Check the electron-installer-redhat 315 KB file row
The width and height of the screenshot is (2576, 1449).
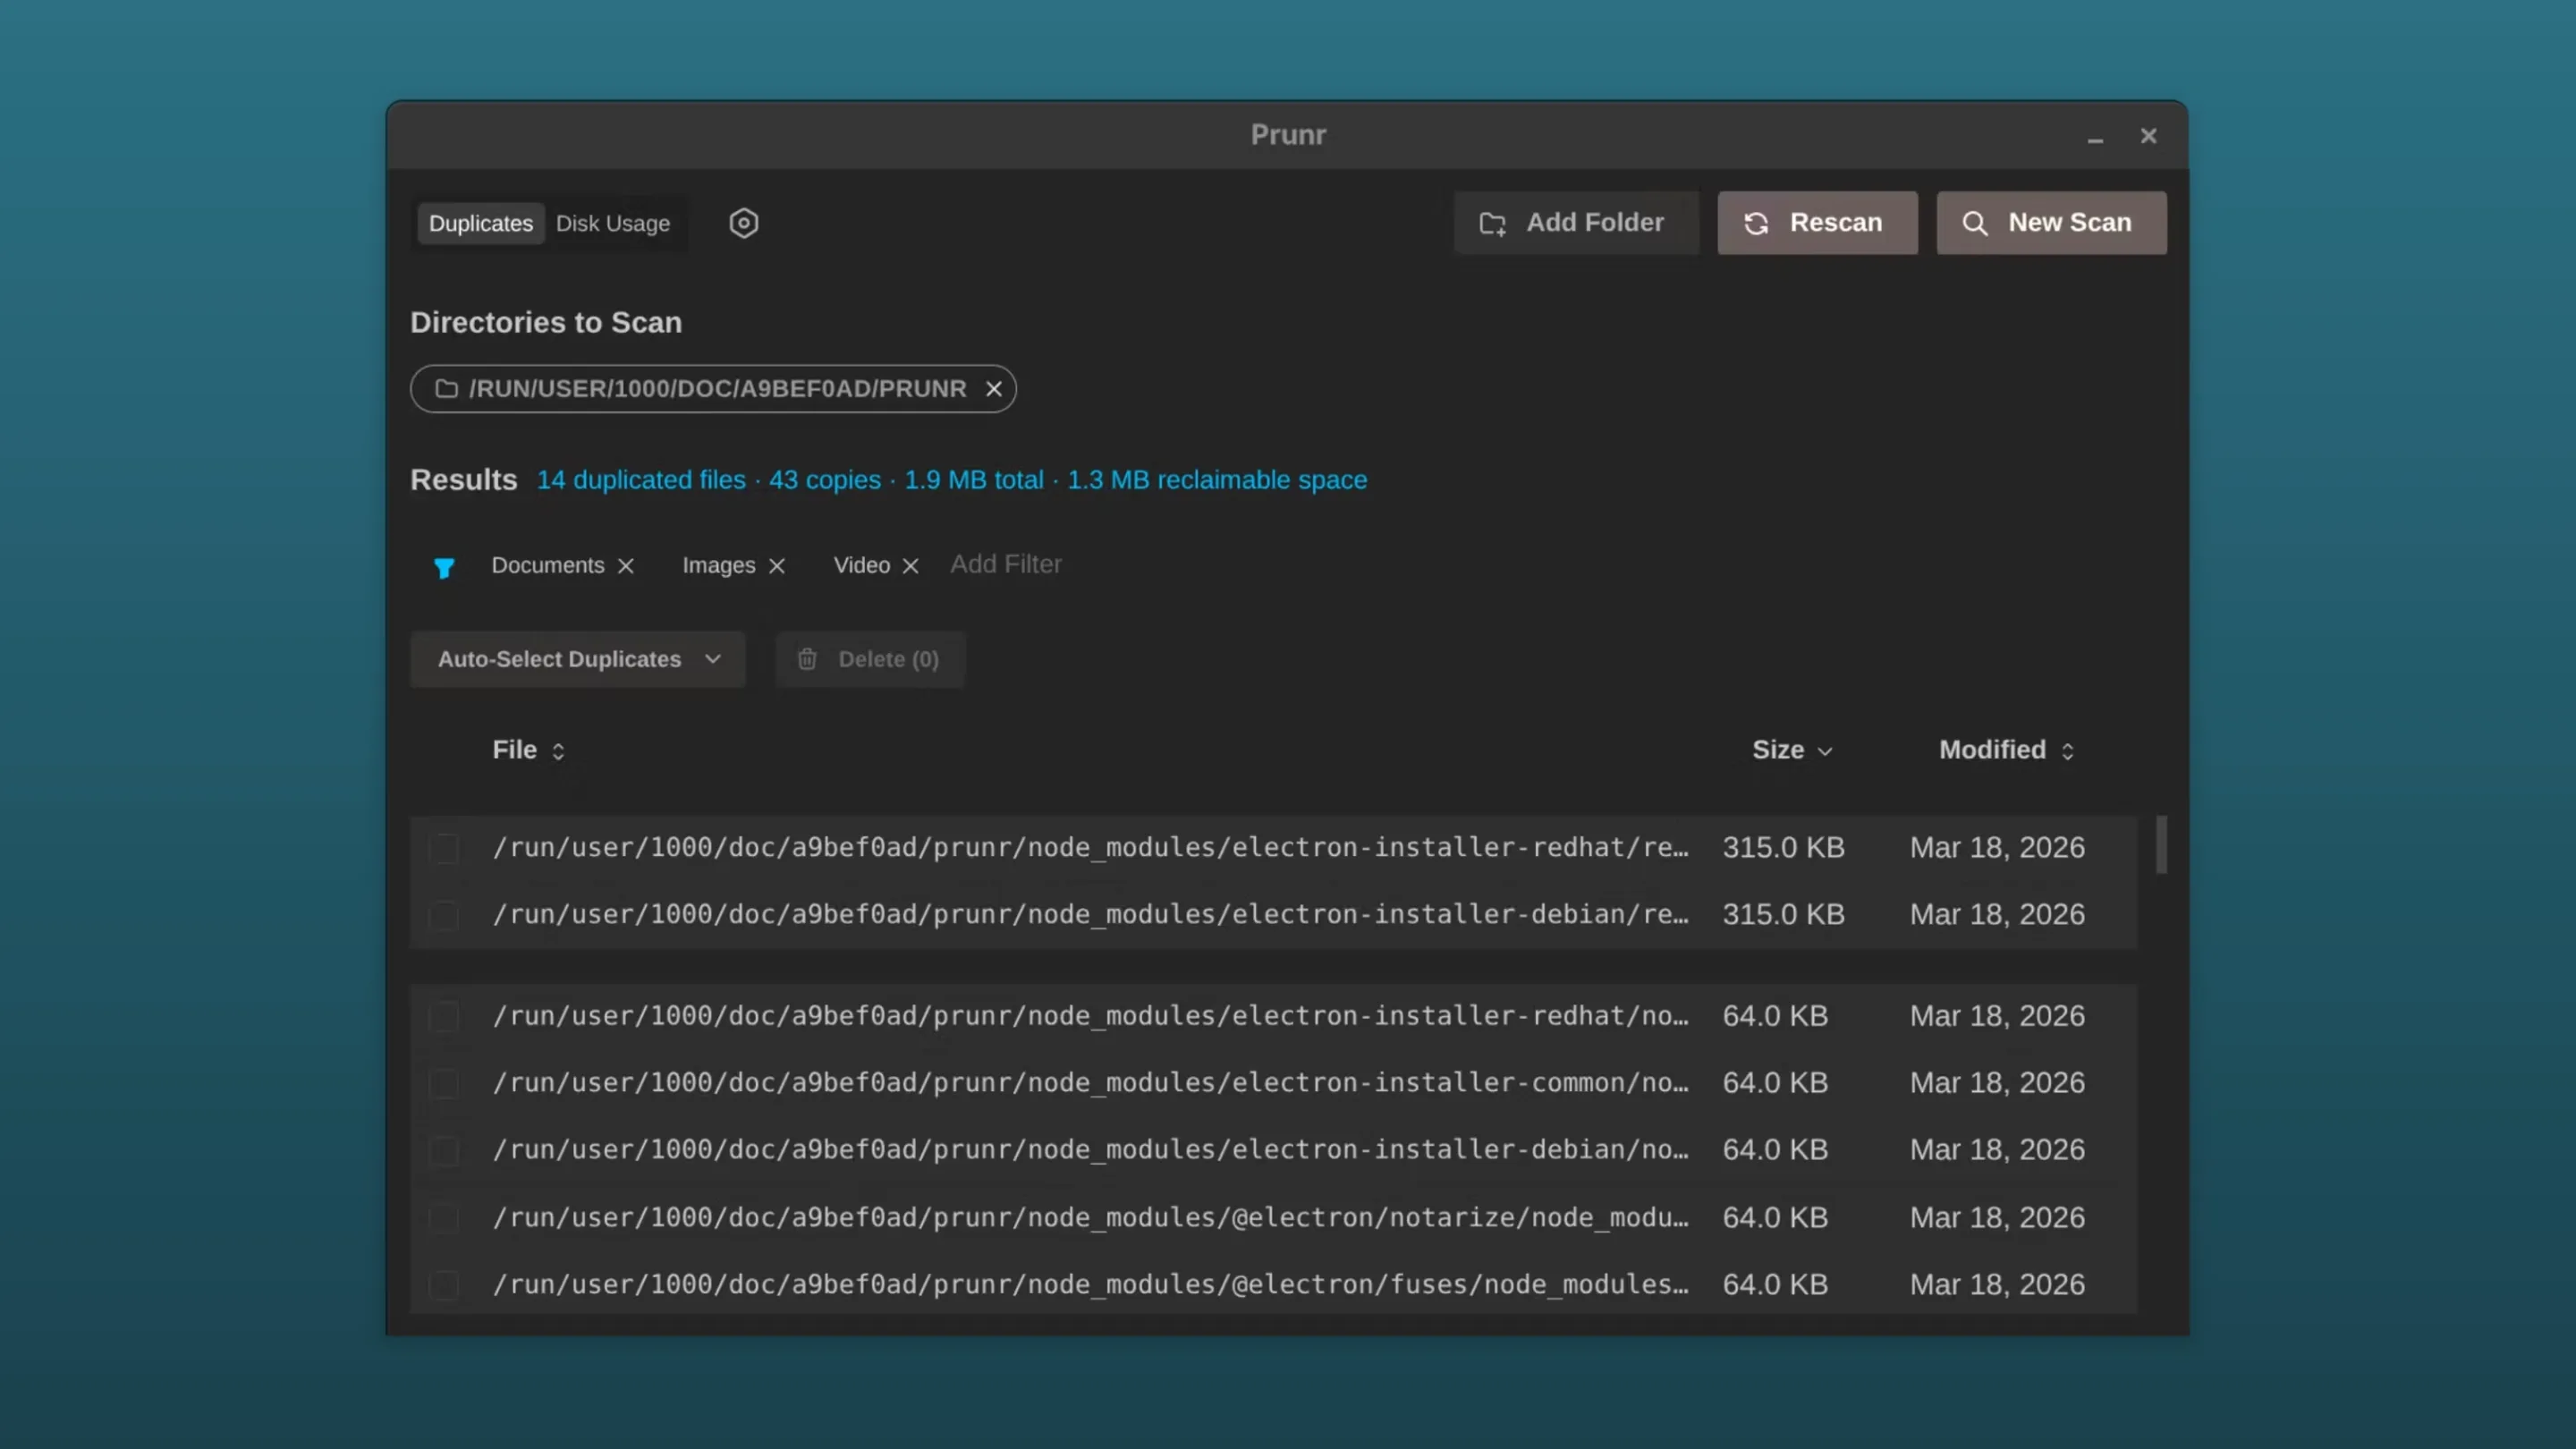click(x=445, y=847)
